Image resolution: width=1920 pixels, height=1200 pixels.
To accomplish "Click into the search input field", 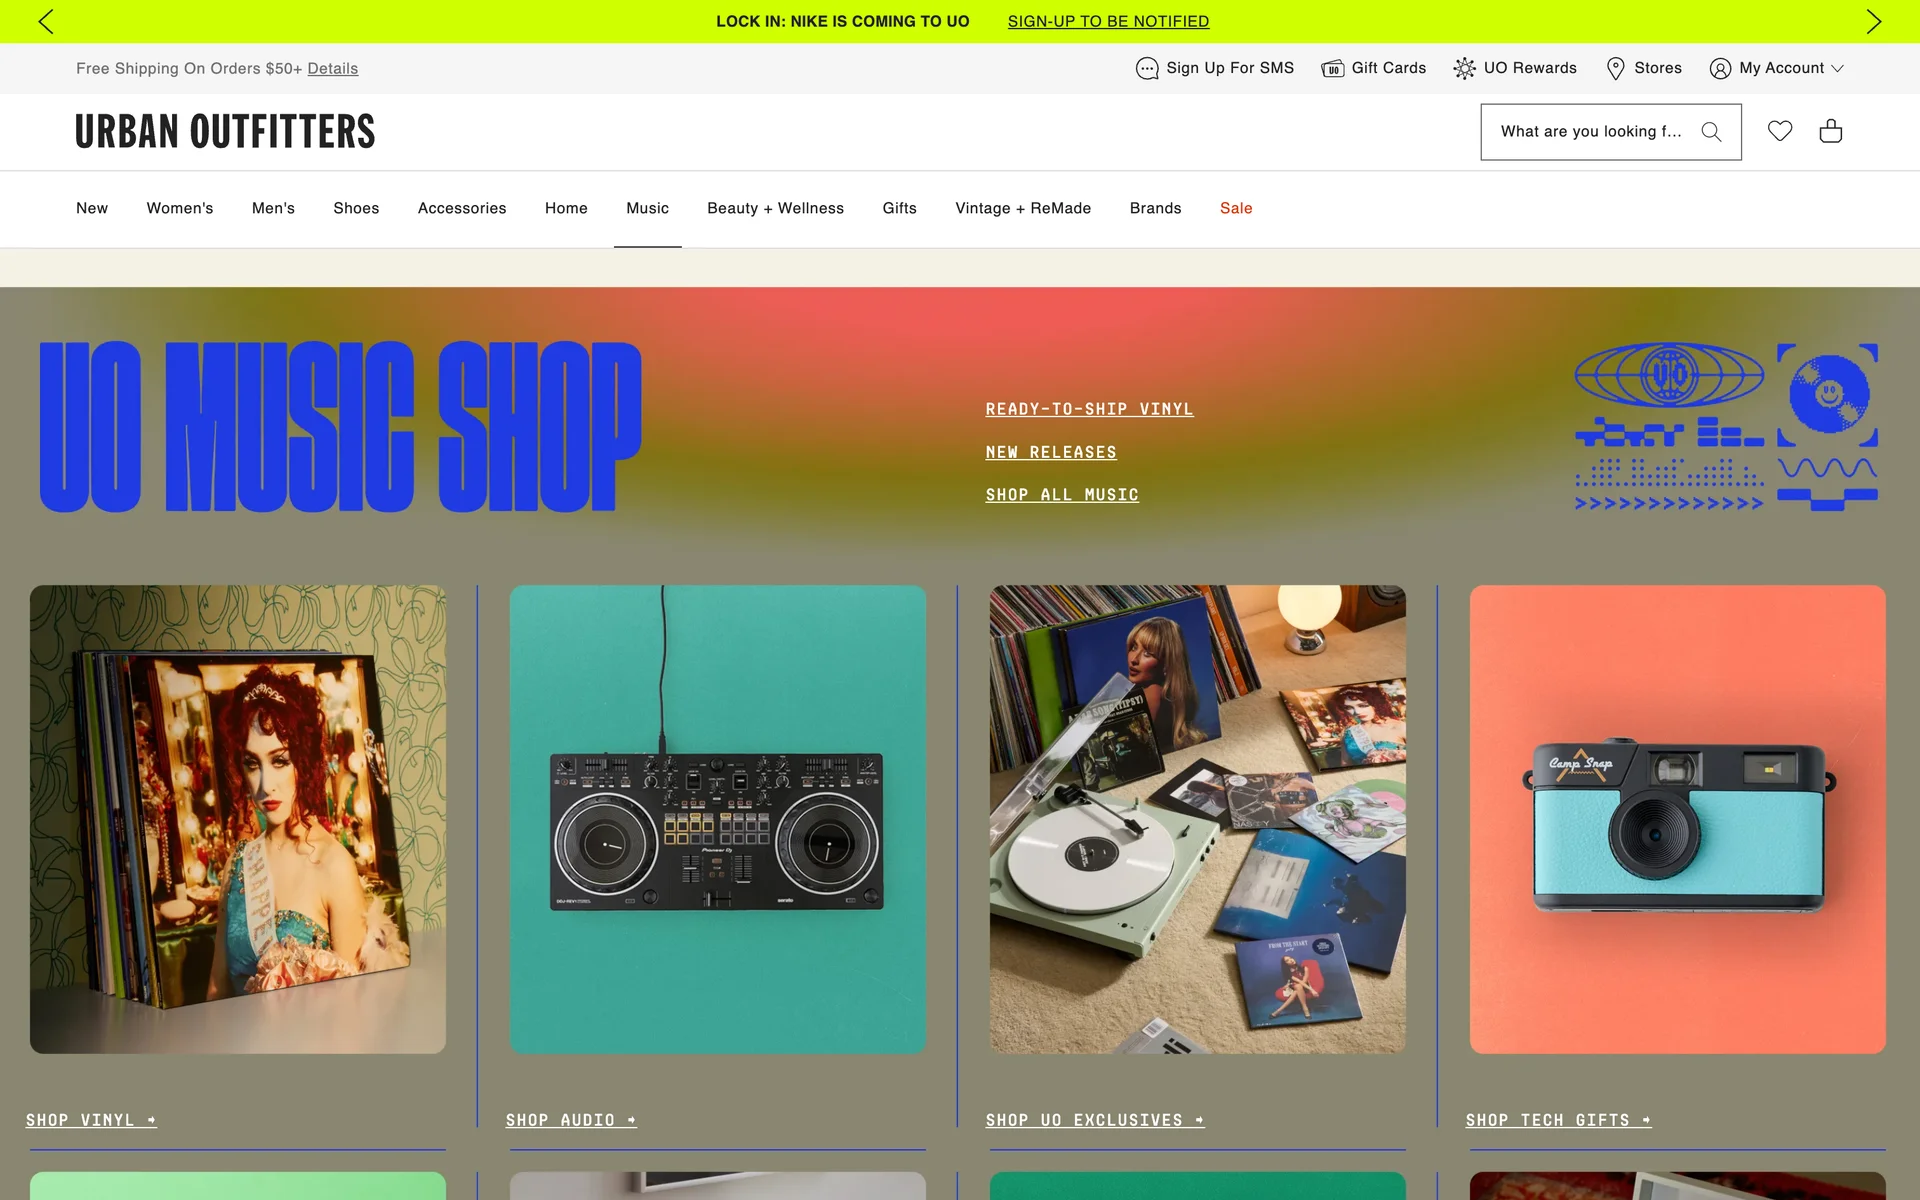I will pos(1591,132).
